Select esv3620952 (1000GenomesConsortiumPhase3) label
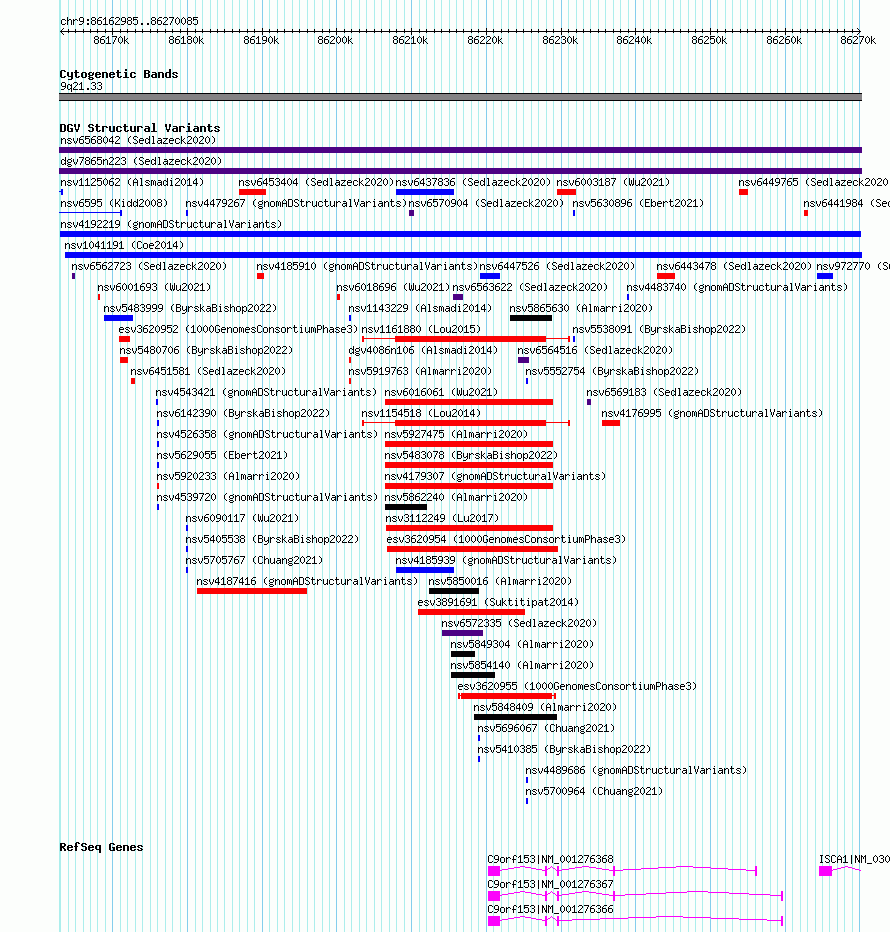The height and width of the screenshot is (932, 890). (238, 329)
